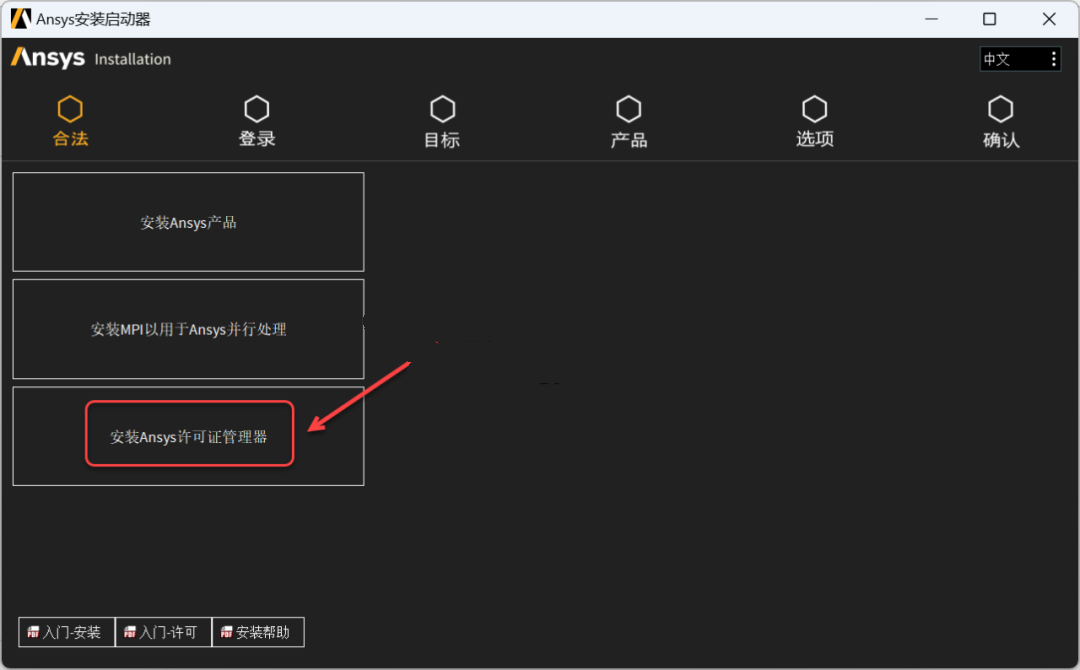Close the Ansys安装启动器 window
Viewport: 1080px width, 670px height.
pos(1049,19)
